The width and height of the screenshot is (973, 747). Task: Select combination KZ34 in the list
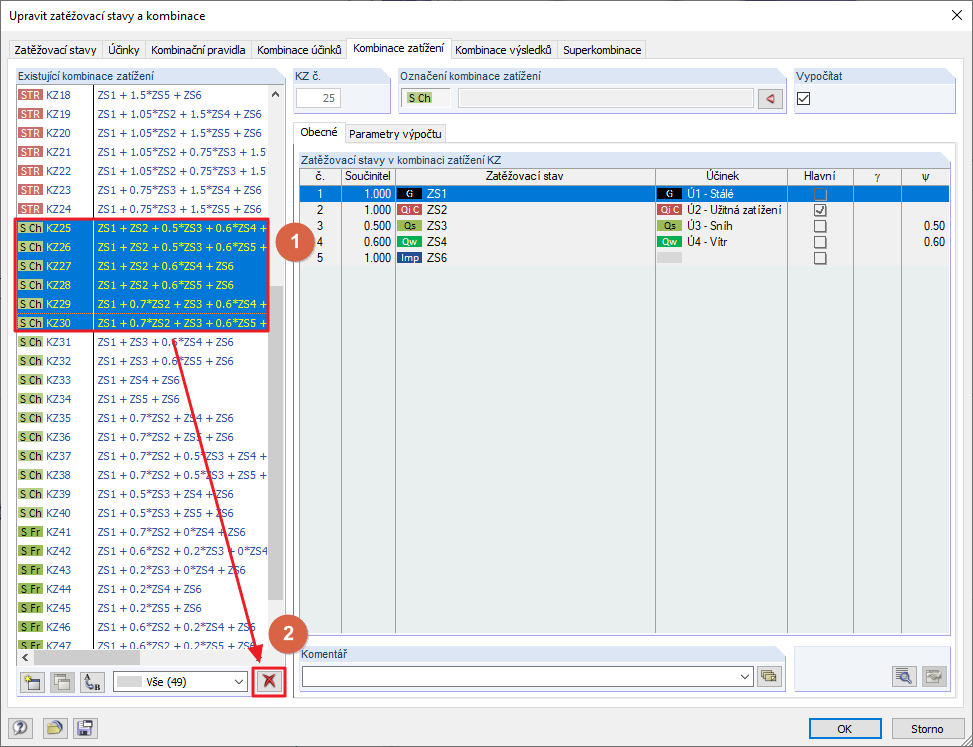143,399
